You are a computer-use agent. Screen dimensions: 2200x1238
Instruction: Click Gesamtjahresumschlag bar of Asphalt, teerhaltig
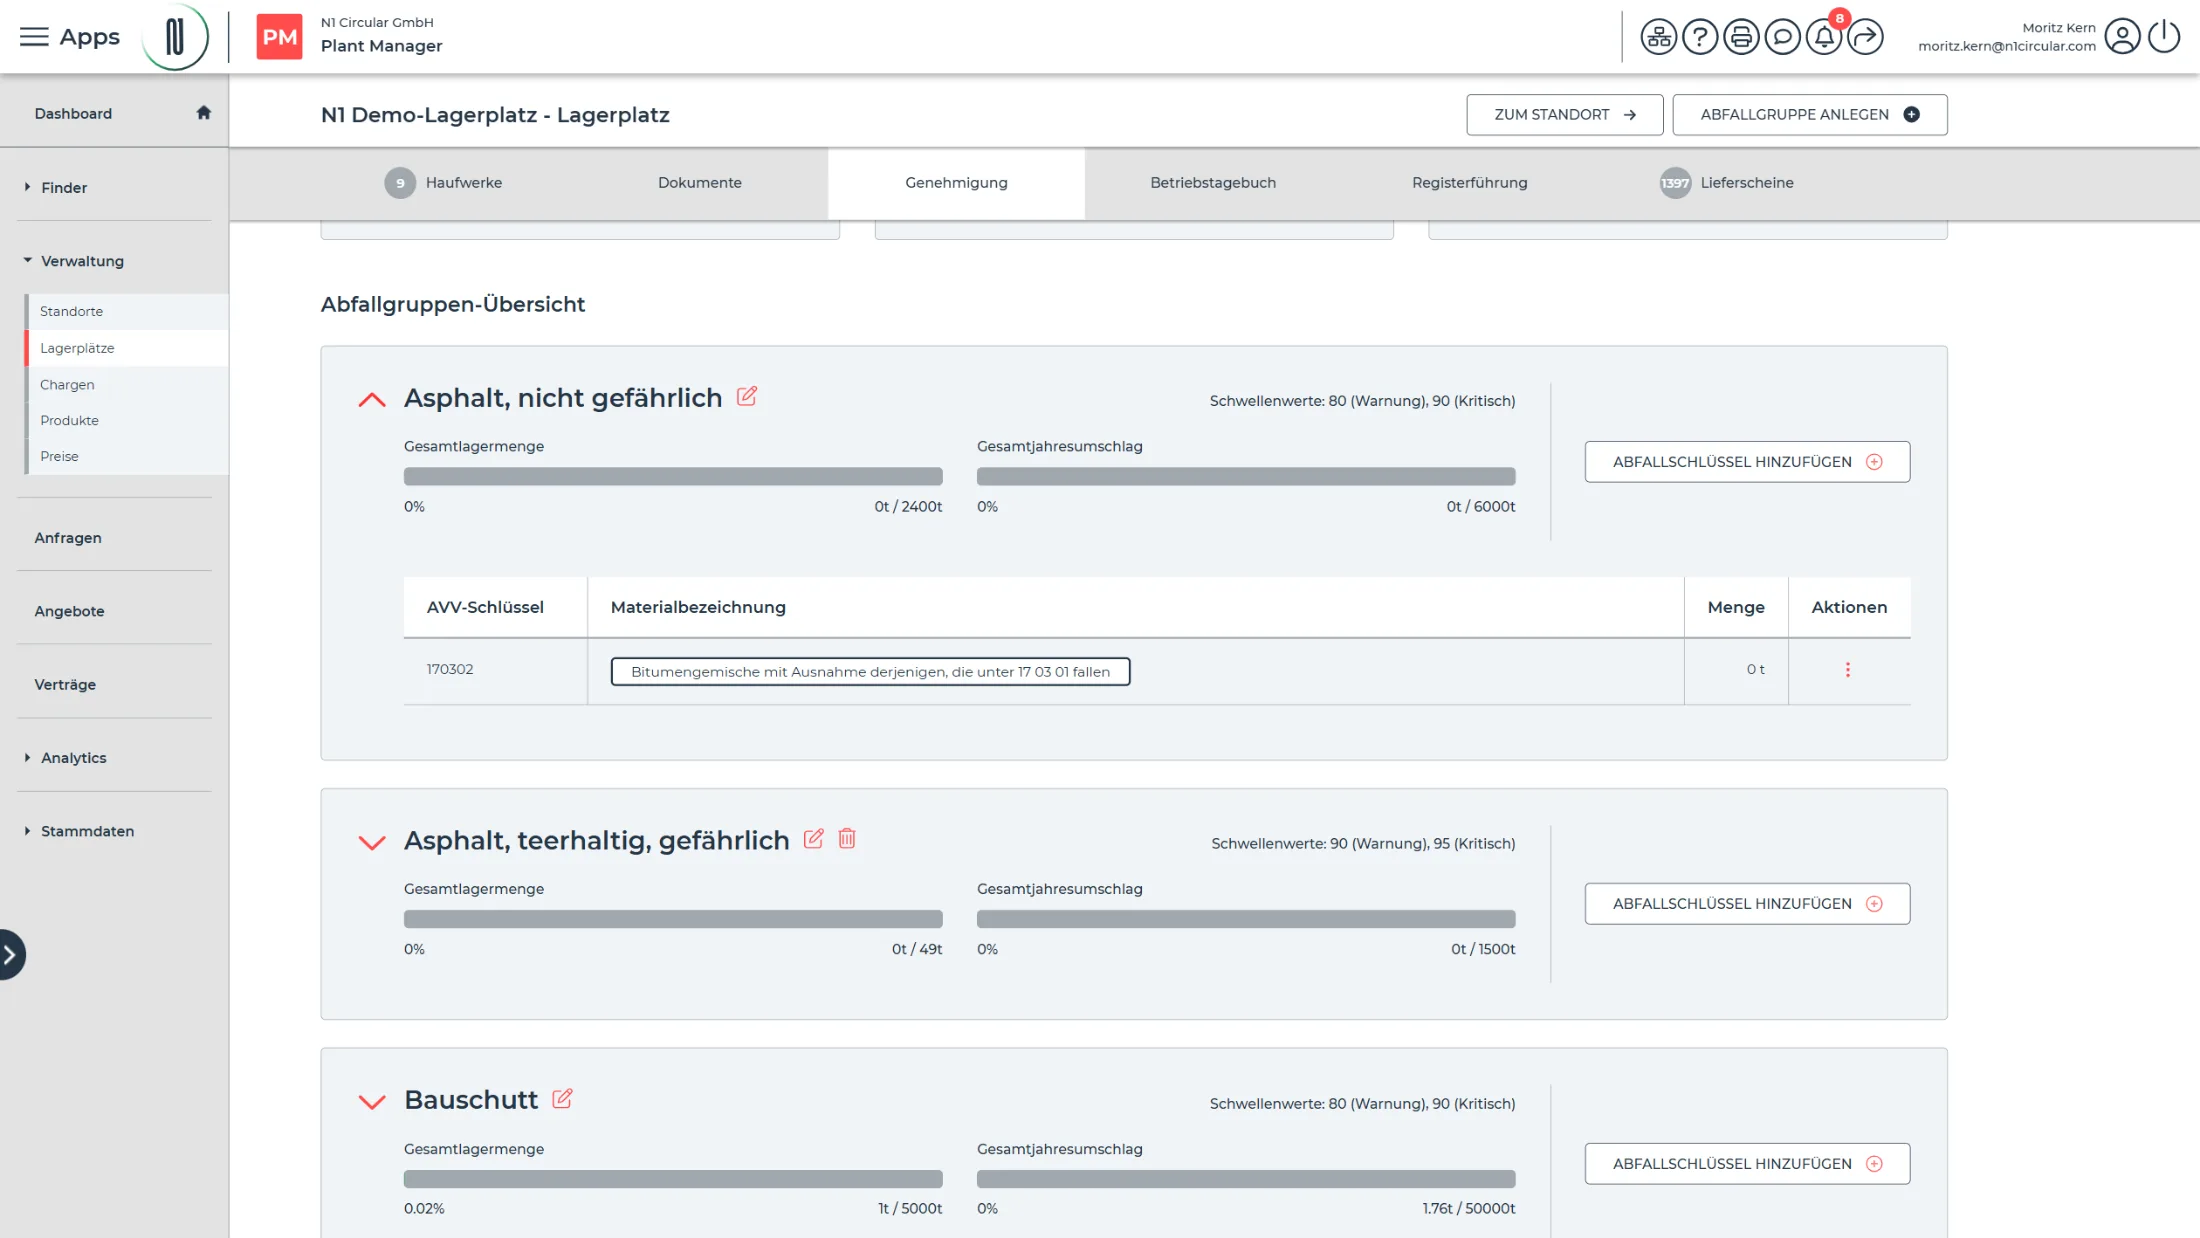1246,919
